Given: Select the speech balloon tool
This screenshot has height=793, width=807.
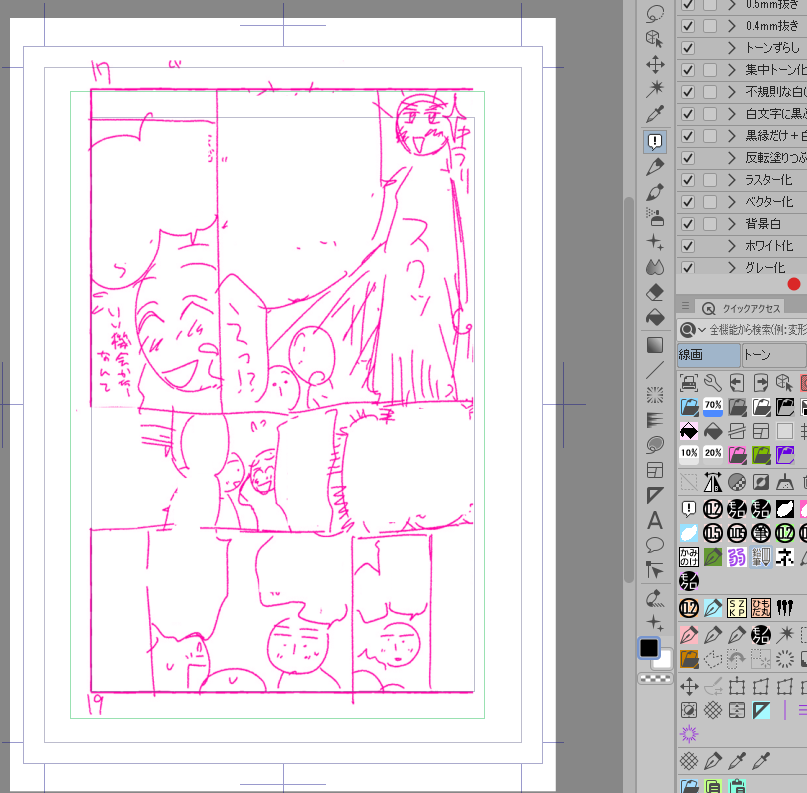Looking at the screenshot, I should tap(655, 545).
